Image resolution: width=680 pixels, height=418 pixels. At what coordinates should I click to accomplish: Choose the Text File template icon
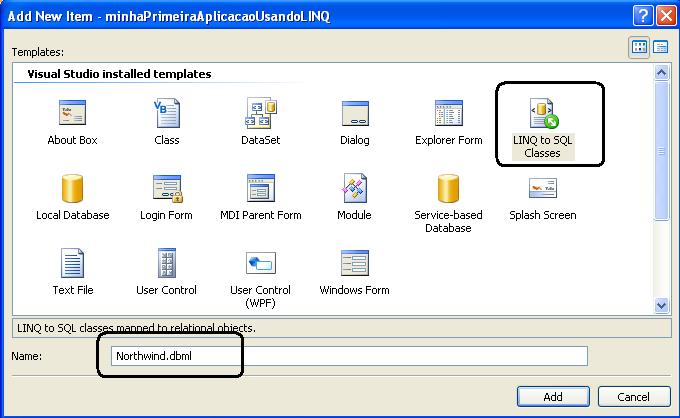(x=72, y=263)
